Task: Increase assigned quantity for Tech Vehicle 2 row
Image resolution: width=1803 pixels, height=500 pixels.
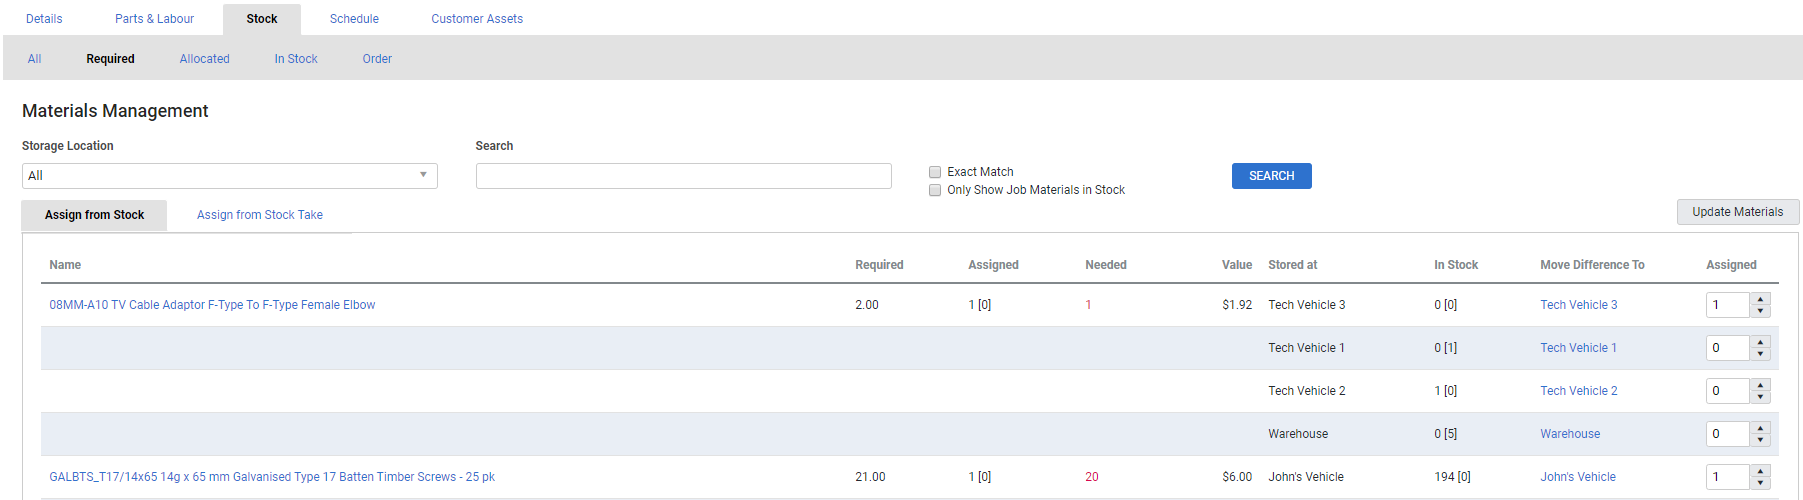Action: coord(1760,384)
